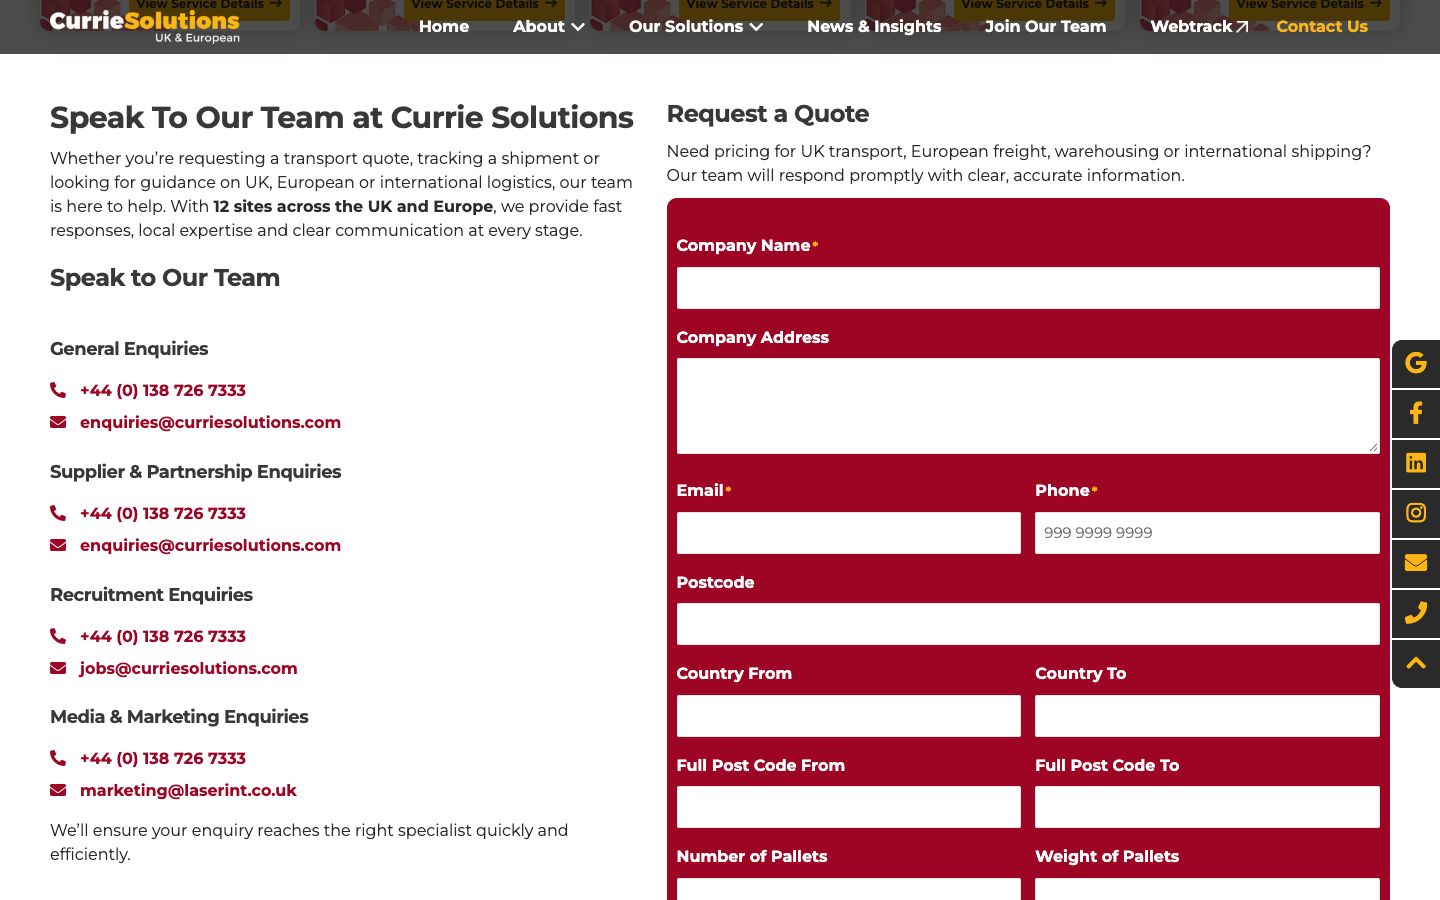This screenshot has height=900, width=1440.
Task: Click the Company Address text area
Action: click(1028, 406)
